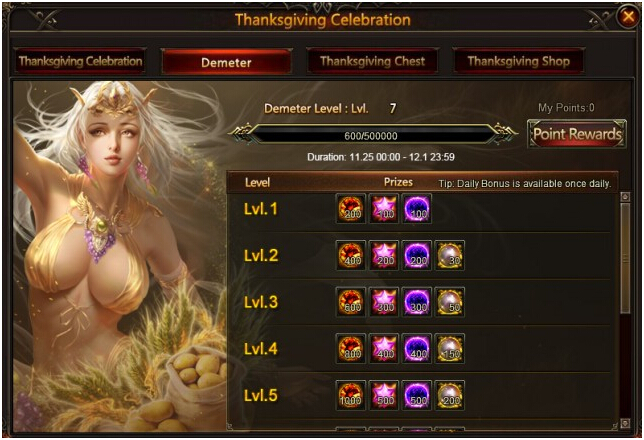Close the Thanksgiving Celebration window
The height and width of the screenshot is (440, 644).
click(x=628, y=16)
